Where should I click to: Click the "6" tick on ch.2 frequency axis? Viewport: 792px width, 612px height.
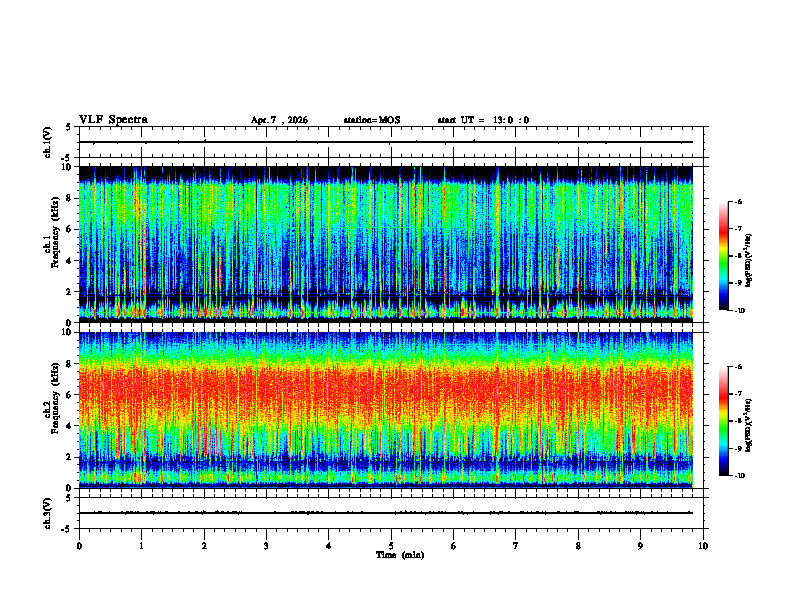[69, 395]
